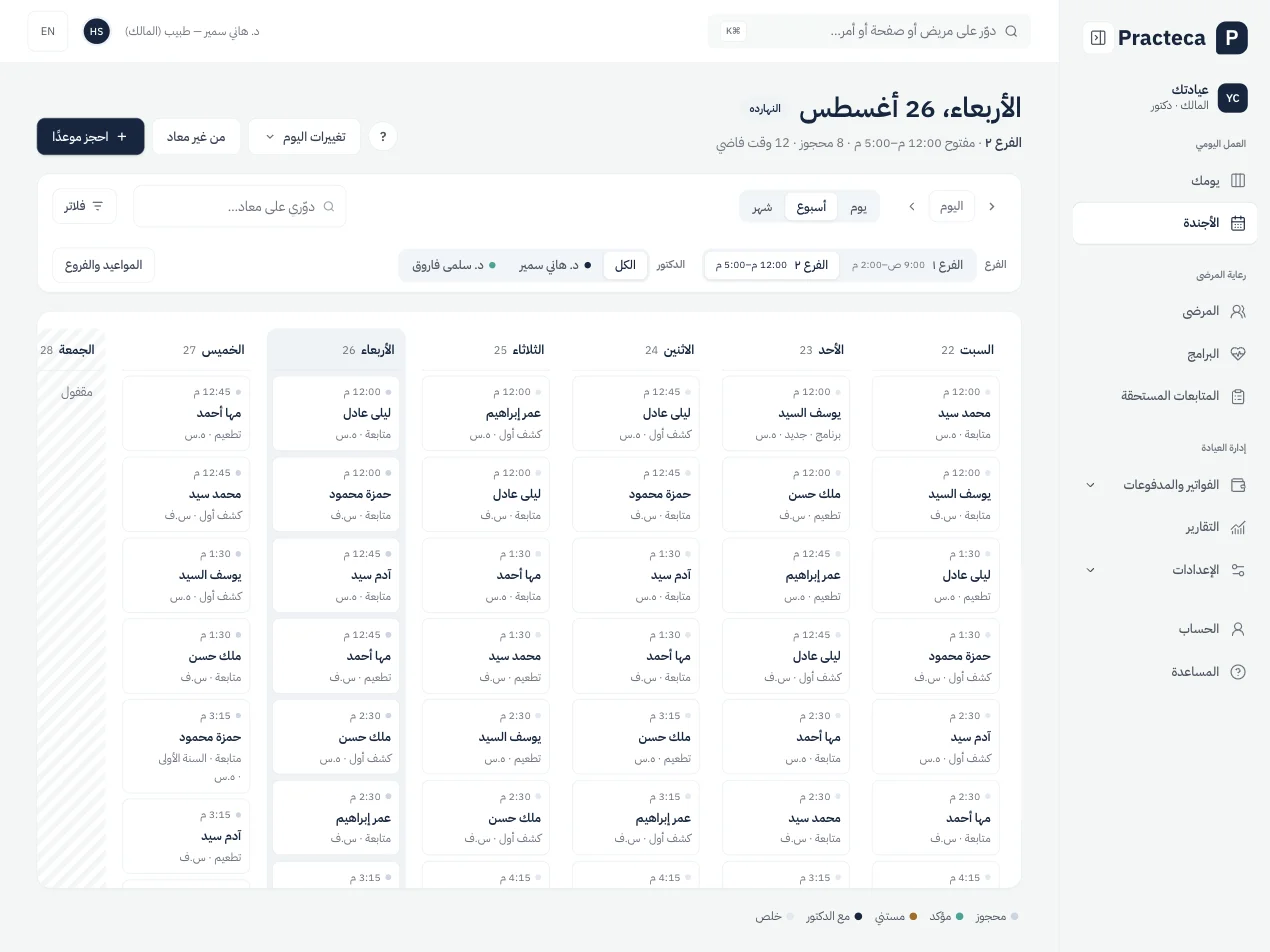Collapse the sidebar with the panel icon
The width and height of the screenshot is (1270, 952).
pyautogui.click(x=1098, y=38)
